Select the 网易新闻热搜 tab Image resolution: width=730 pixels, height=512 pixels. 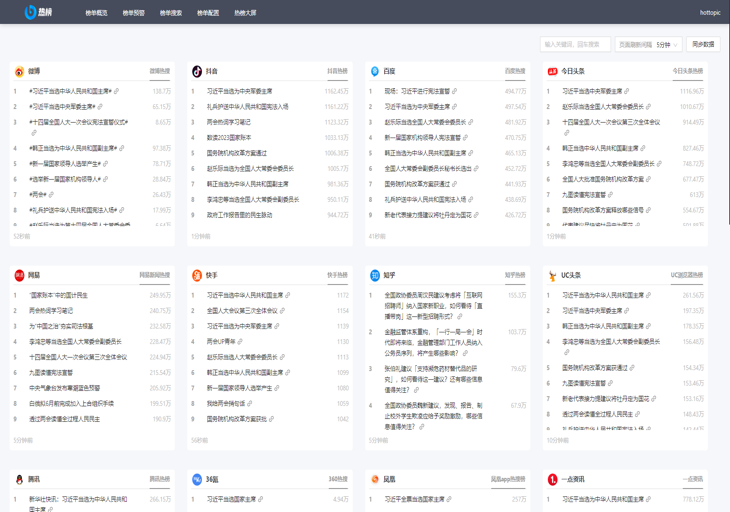click(x=155, y=275)
